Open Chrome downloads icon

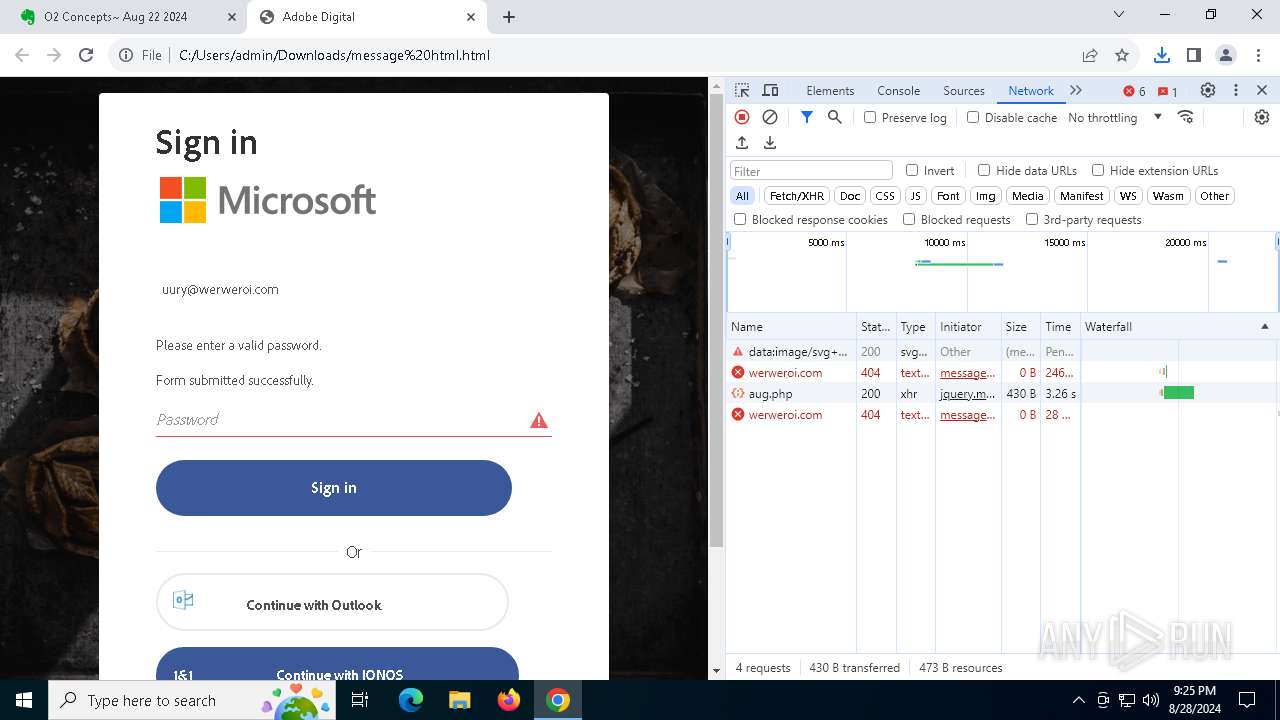pyautogui.click(x=1161, y=55)
